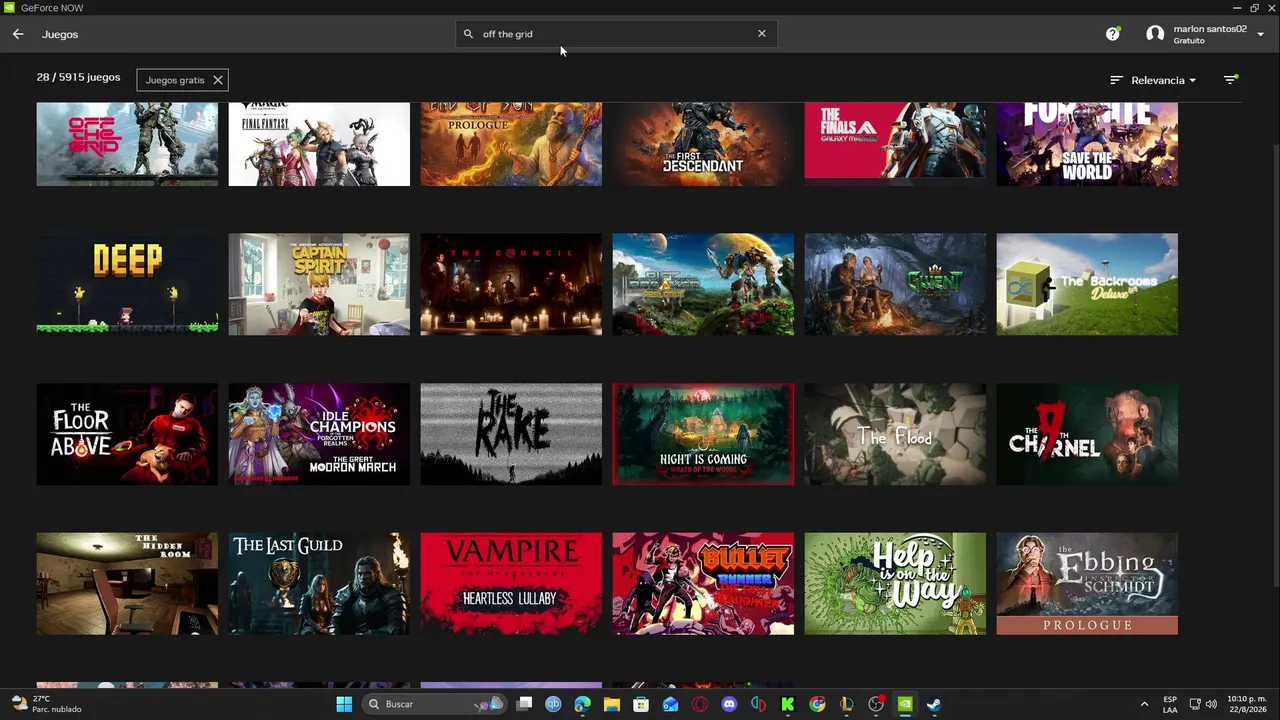This screenshot has height=720, width=1280.
Task: Open the ESP LAA language indicator
Action: point(1170,704)
